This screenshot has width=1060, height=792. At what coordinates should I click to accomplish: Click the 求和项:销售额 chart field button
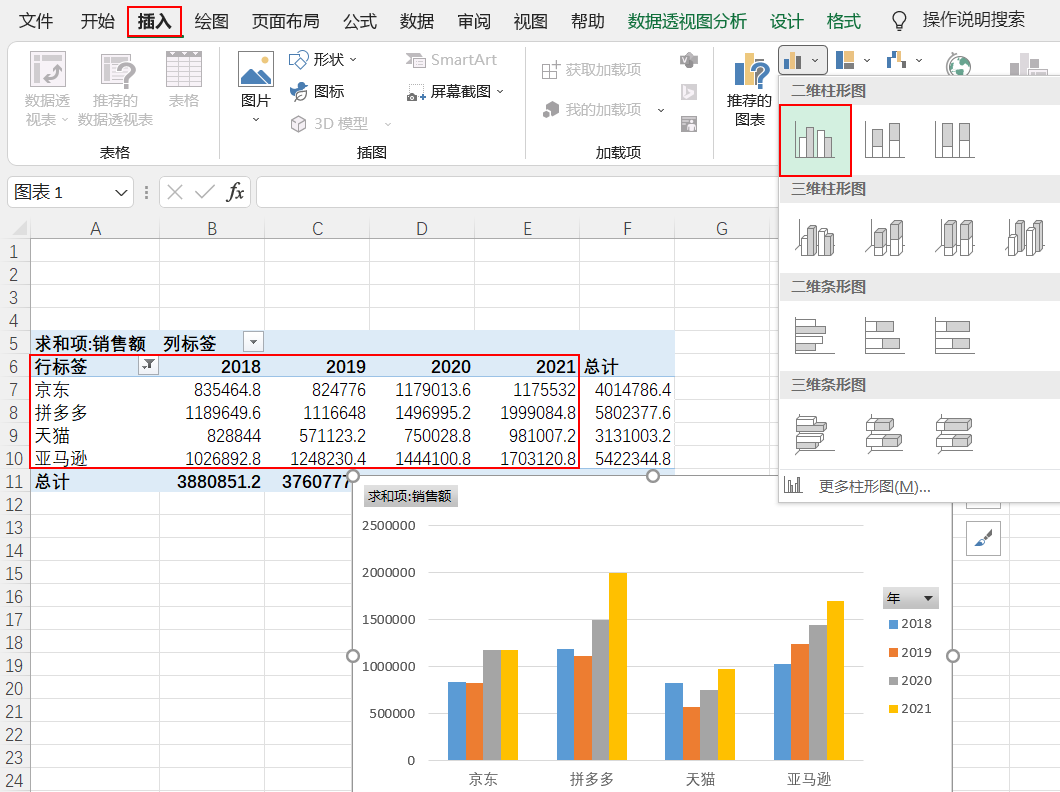pos(410,496)
